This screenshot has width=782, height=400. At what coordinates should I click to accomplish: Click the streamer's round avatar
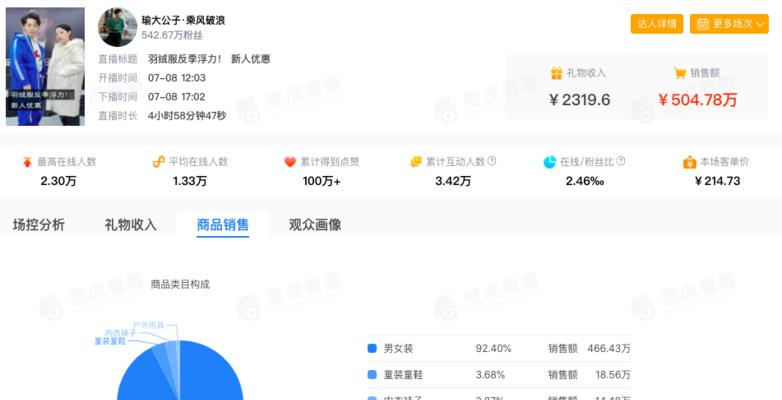click(x=117, y=27)
